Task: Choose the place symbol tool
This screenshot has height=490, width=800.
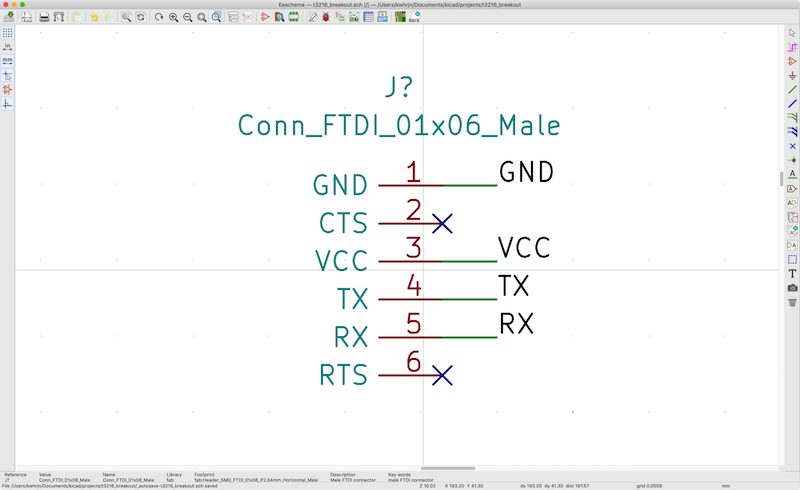Action: pyautogui.click(x=792, y=61)
